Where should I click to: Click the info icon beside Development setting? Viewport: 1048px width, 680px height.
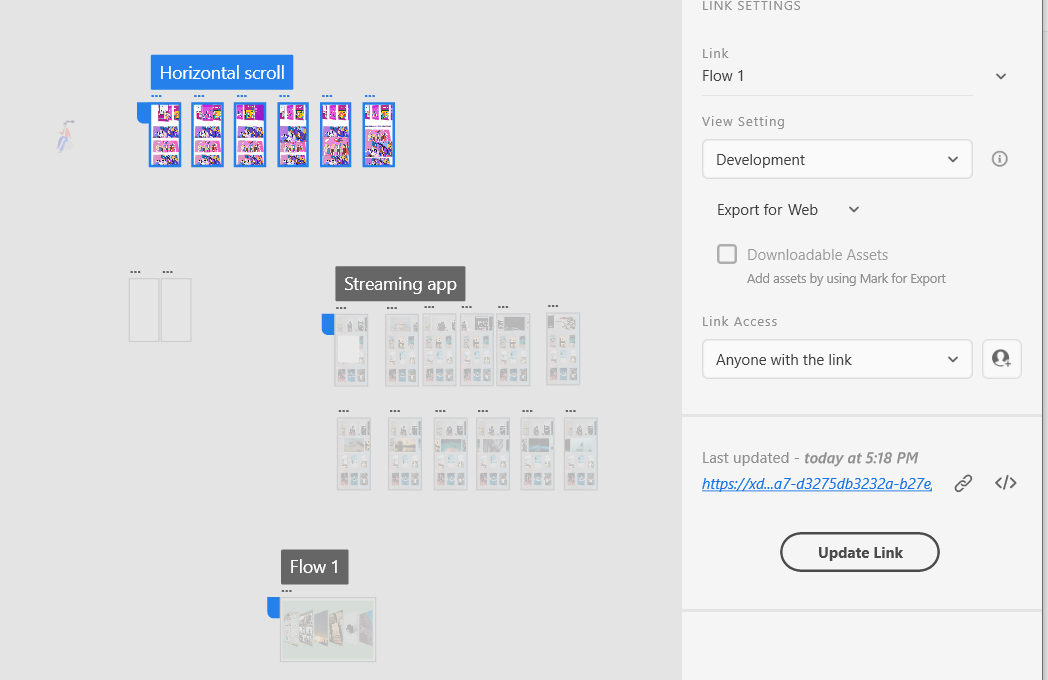(x=999, y=158)
